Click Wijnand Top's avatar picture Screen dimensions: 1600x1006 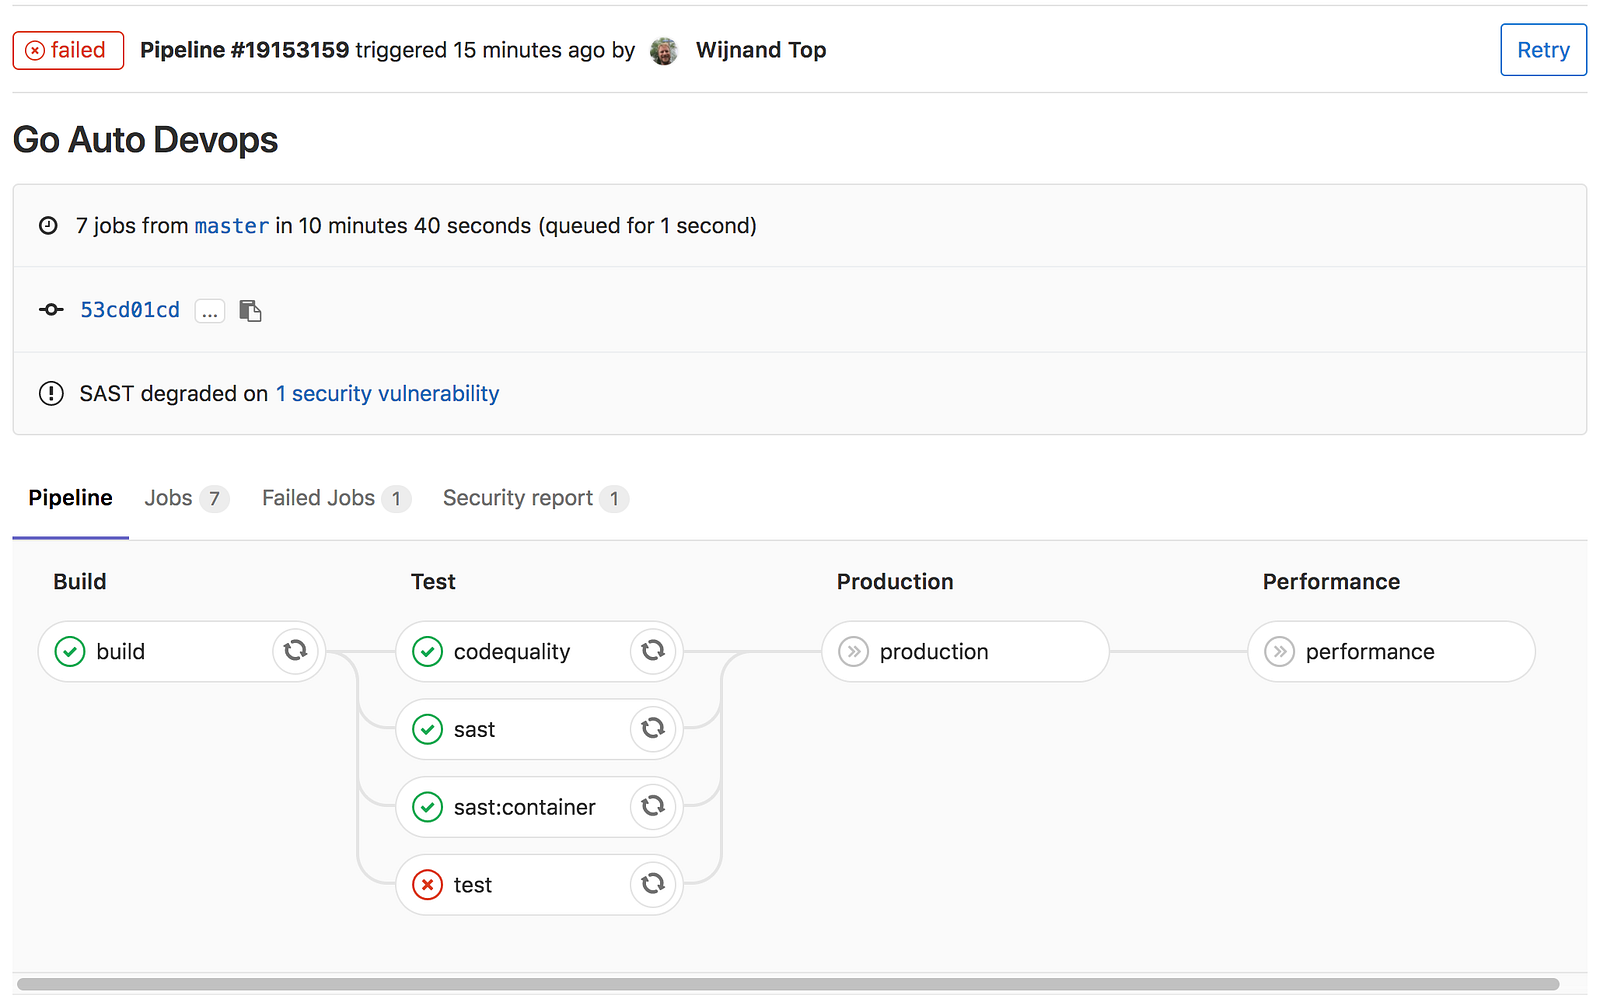664,51
